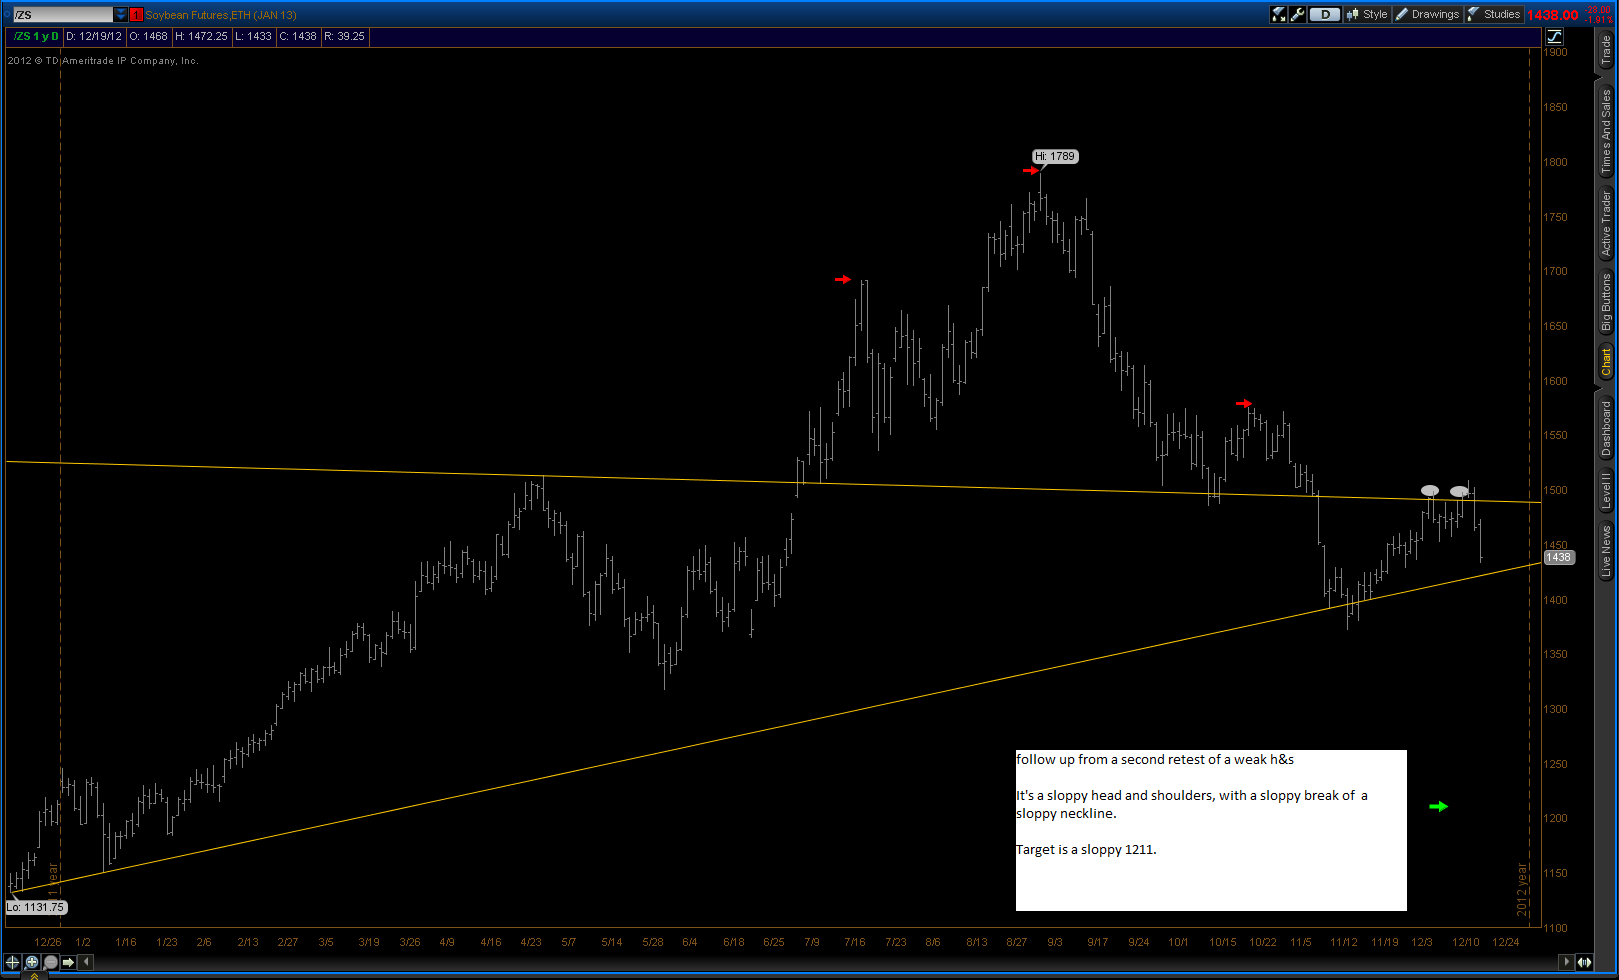The image size is (1619, 980).
Task: Click the crosshair pan icon at bottom left
Action: [x=11, y=962]
